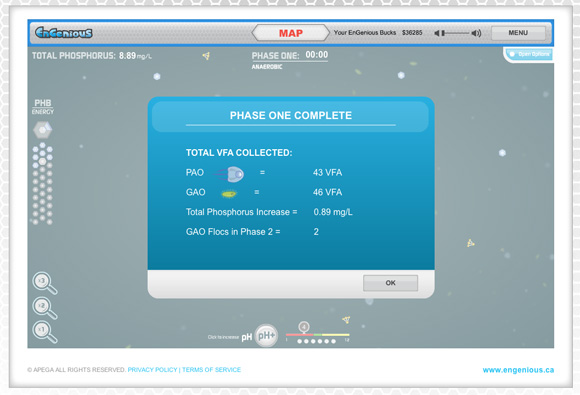
Task: Click the 46 VFA value
Action: 327,192
